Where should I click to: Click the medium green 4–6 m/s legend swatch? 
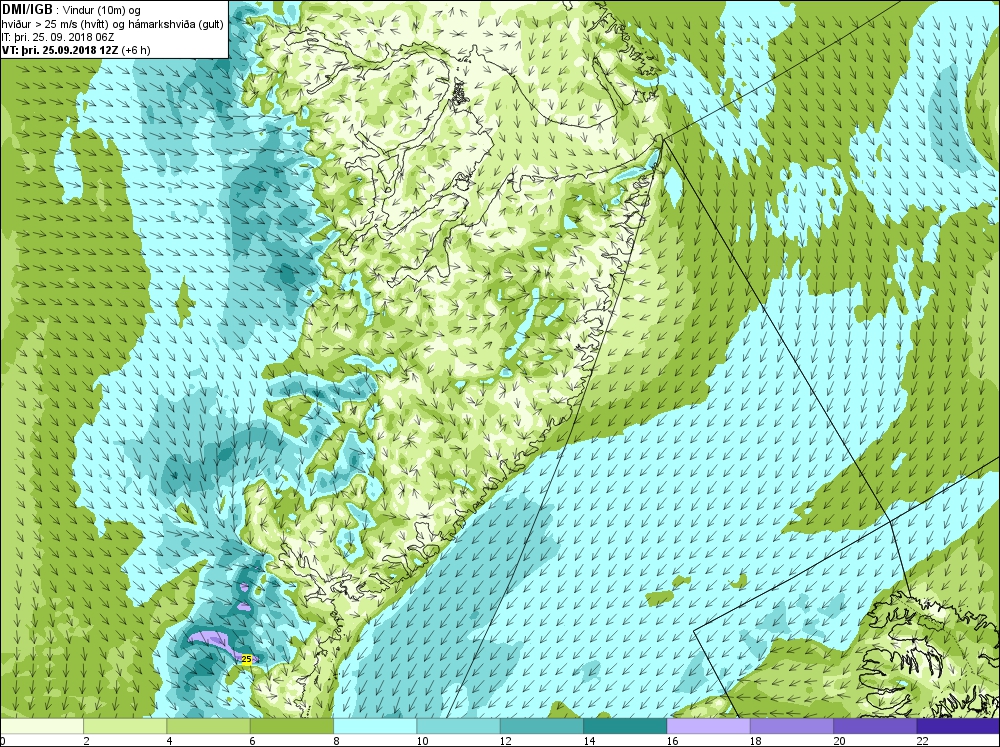209,726
